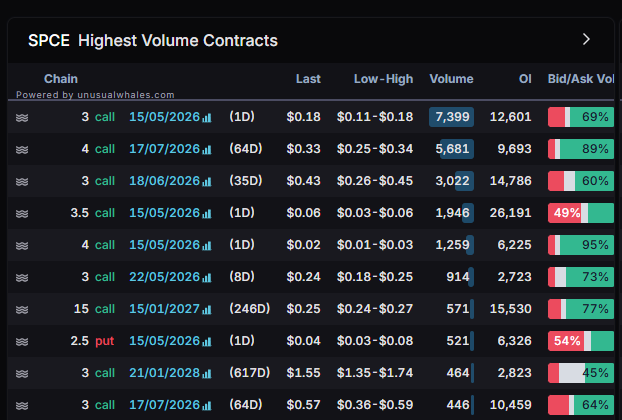Click the 1,946 volume cell
This screenshot has height=420, width=622.
(x=453, y=213)
